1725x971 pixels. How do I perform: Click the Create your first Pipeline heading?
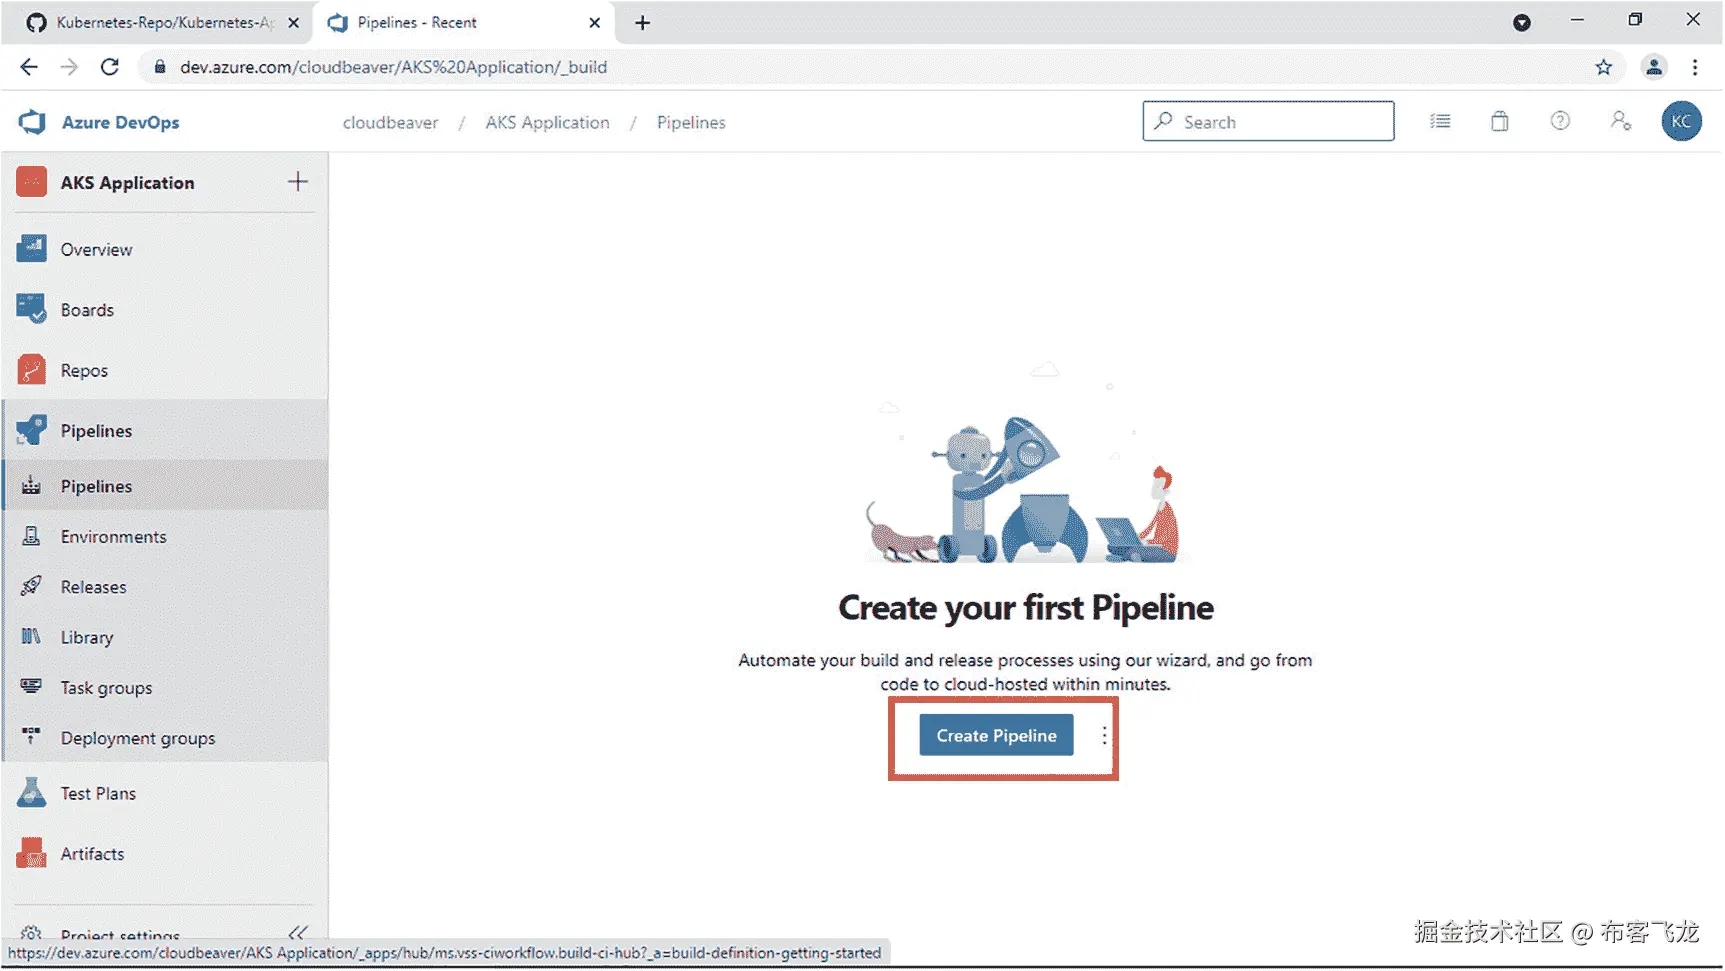pyautogui.click(x=1026, y=607)
